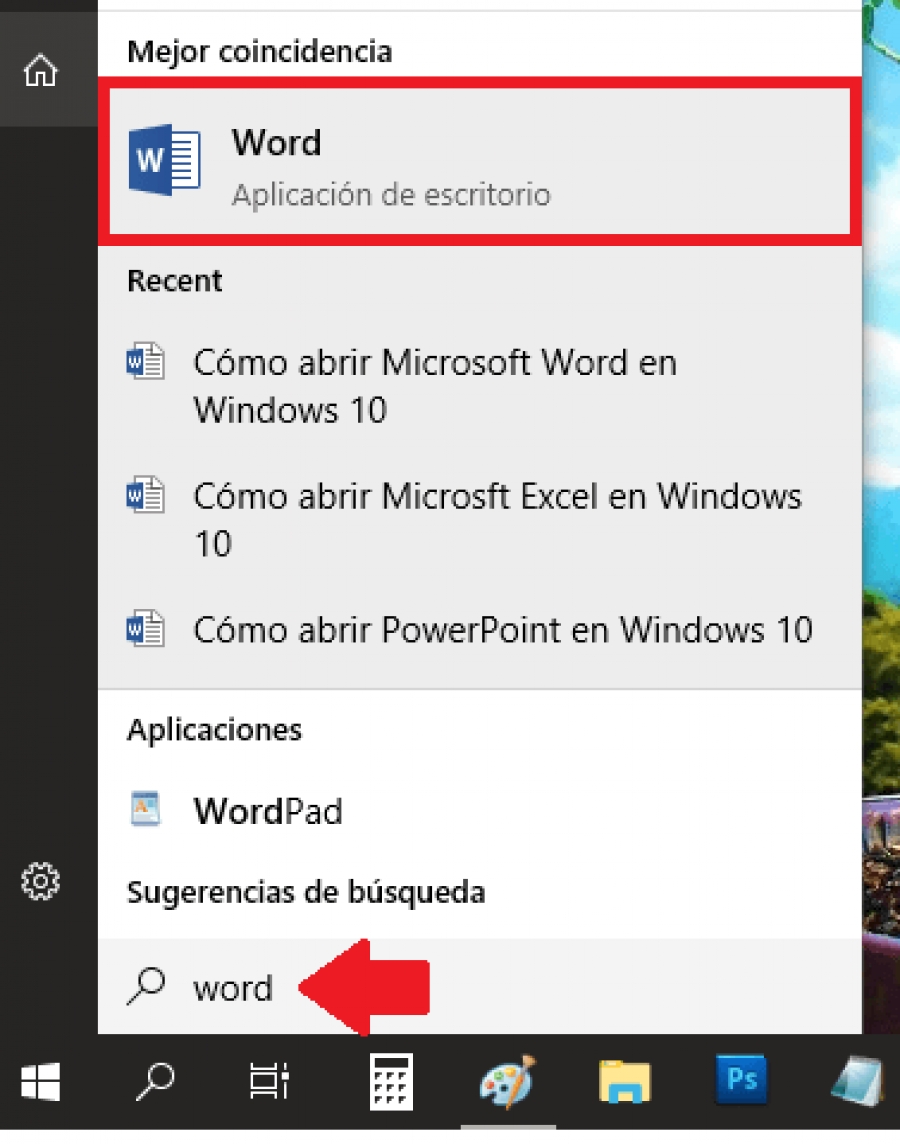
Task: Click the large Word application icon
Action: [x=165, y=160]
